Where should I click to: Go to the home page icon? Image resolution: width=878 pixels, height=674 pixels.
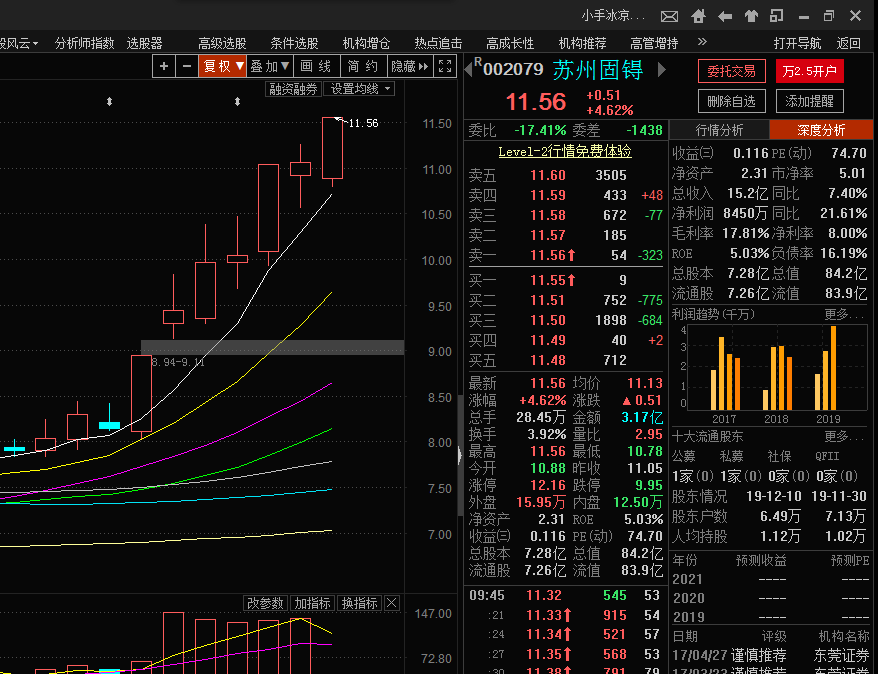[698, 16]
